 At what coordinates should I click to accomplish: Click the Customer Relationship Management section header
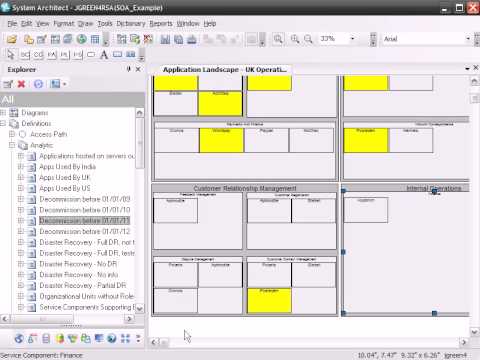click(245, 188)
